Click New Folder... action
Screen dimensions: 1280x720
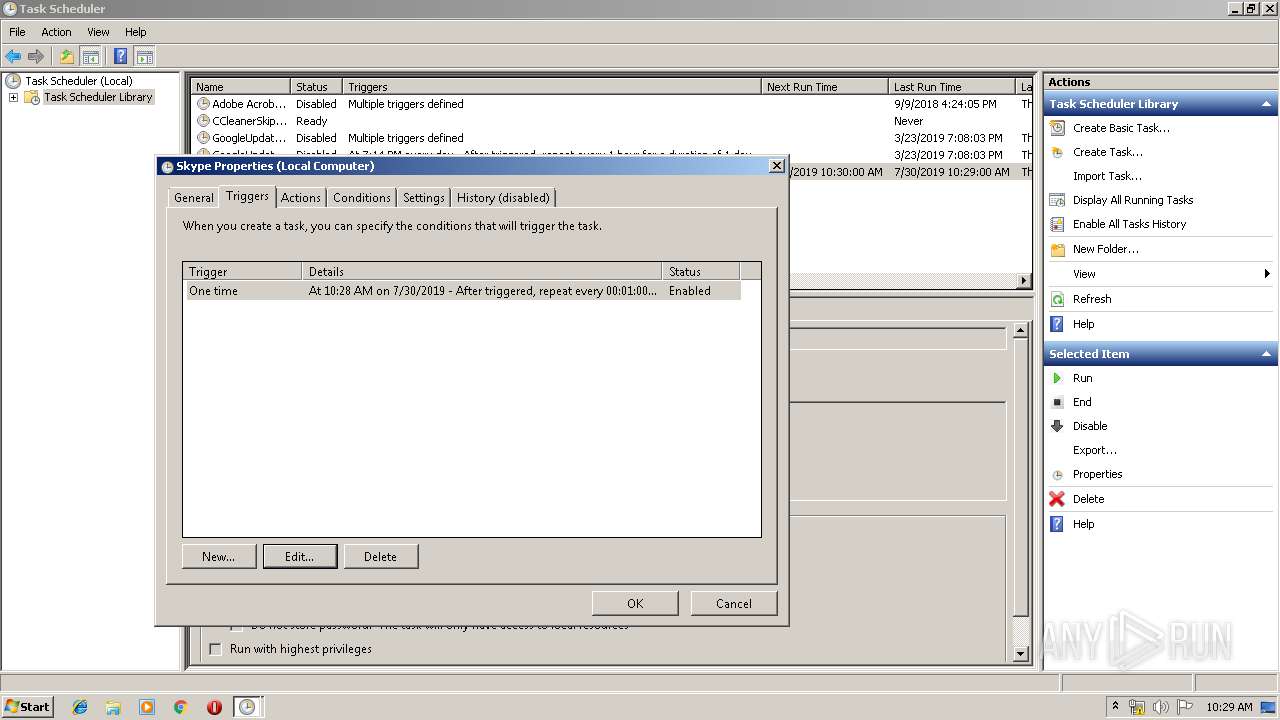coord(1106,249)
